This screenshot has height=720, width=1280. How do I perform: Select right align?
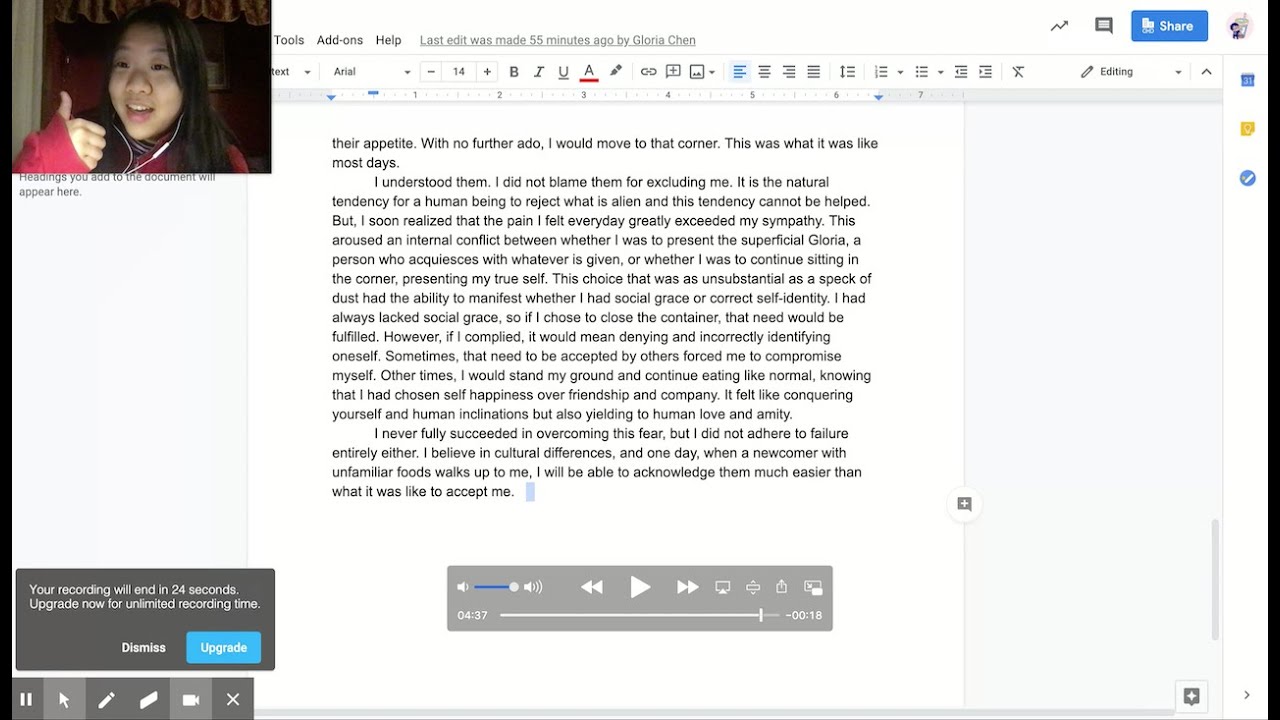coord(789,72)
